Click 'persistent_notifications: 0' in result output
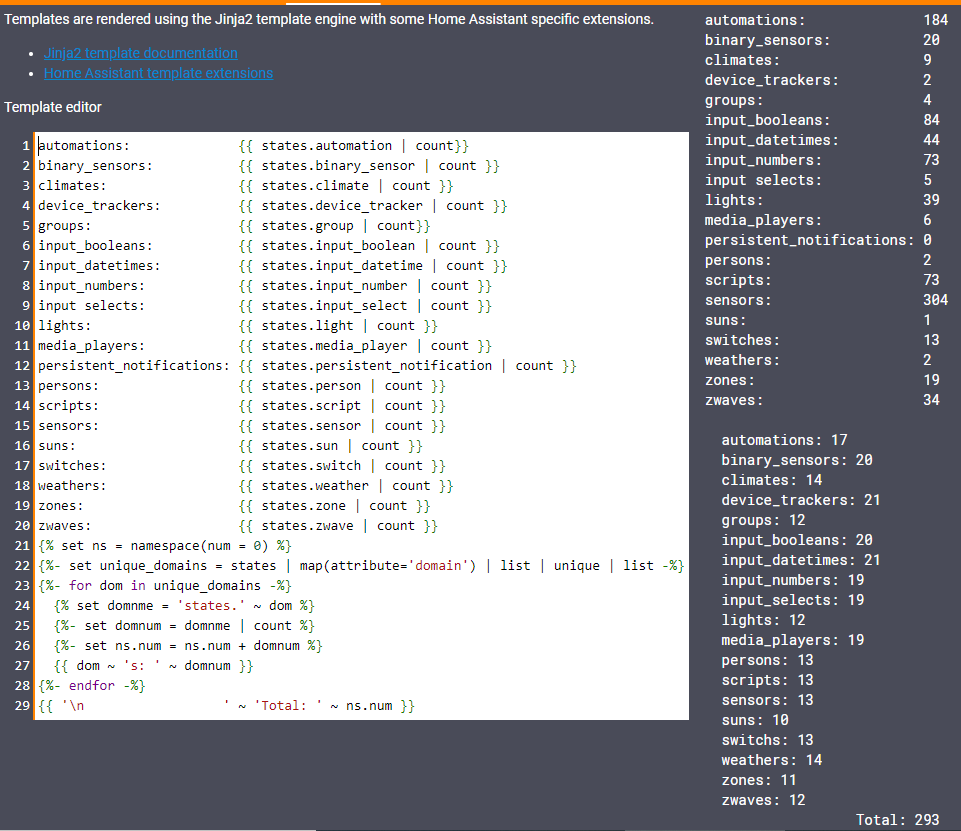961x831 pixels. (x=818, y=240)
